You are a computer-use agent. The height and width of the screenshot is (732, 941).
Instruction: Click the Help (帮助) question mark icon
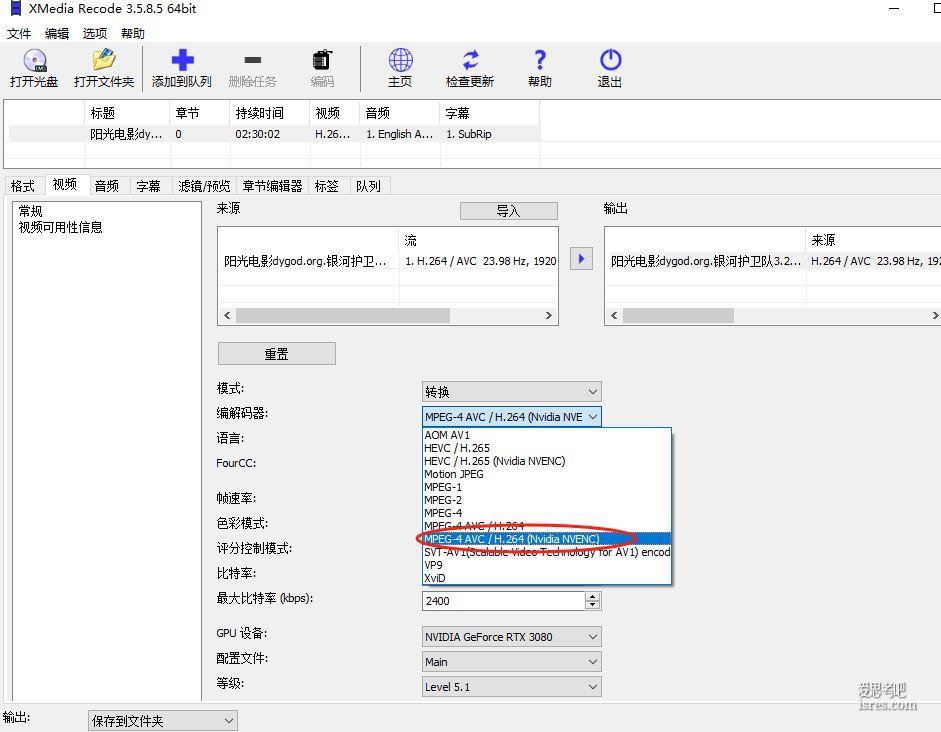click(x=540, y=60)
